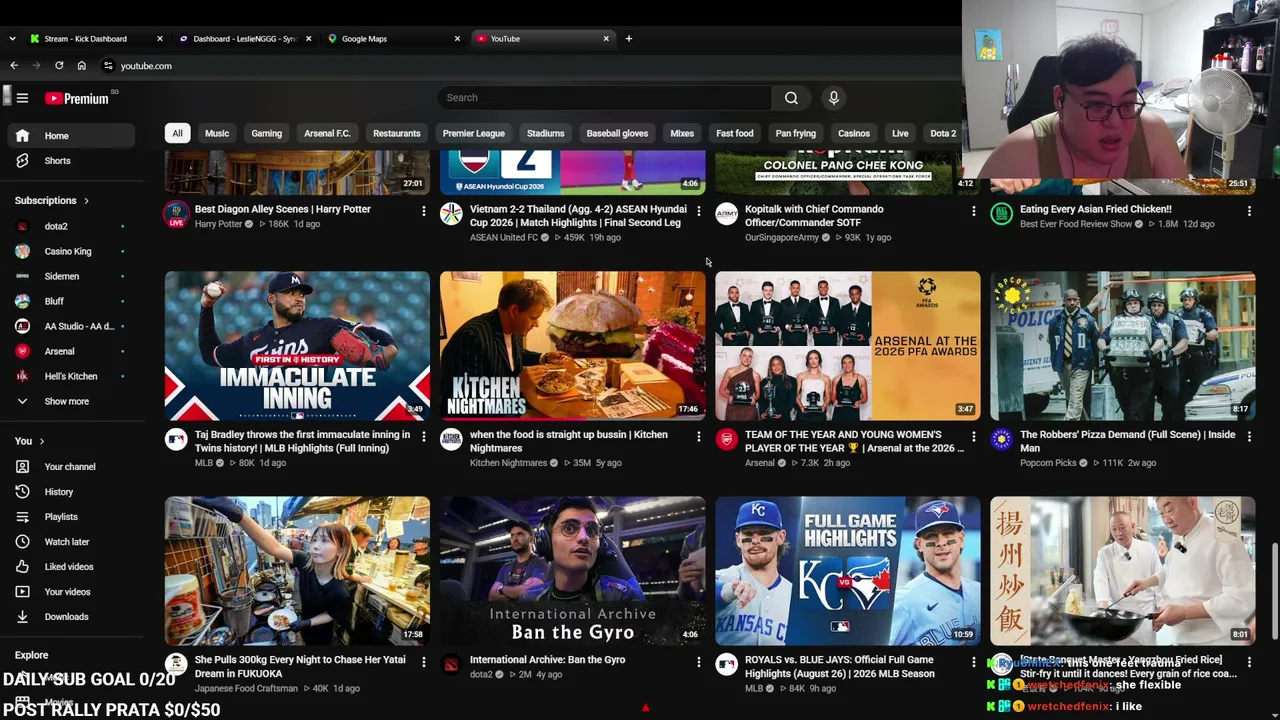Open Popcorn Picks channel avatar
Viewport: 1280px width, 720px height.
pos(1001,439)
